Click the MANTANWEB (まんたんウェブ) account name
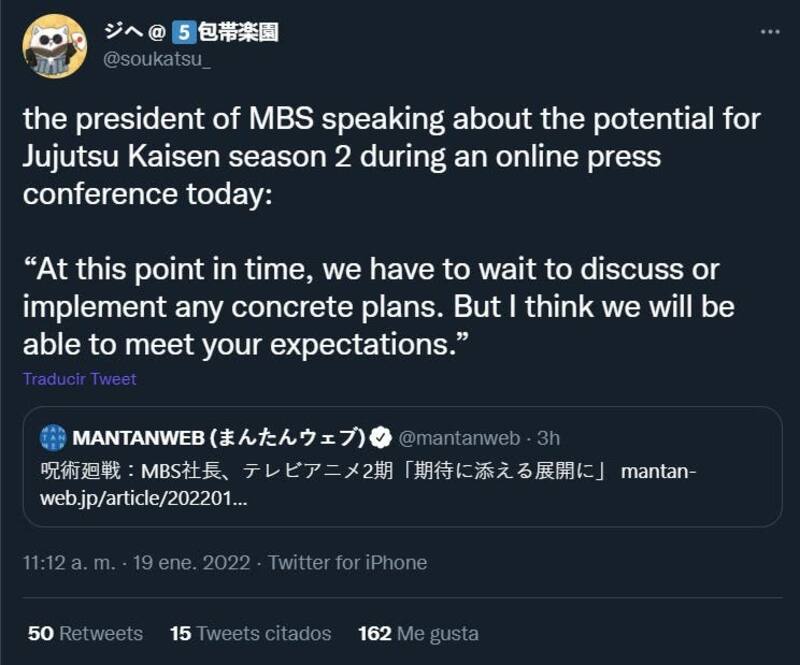Image resolution: width=800 pixels, height=665 pixels. tap(219, 437)
